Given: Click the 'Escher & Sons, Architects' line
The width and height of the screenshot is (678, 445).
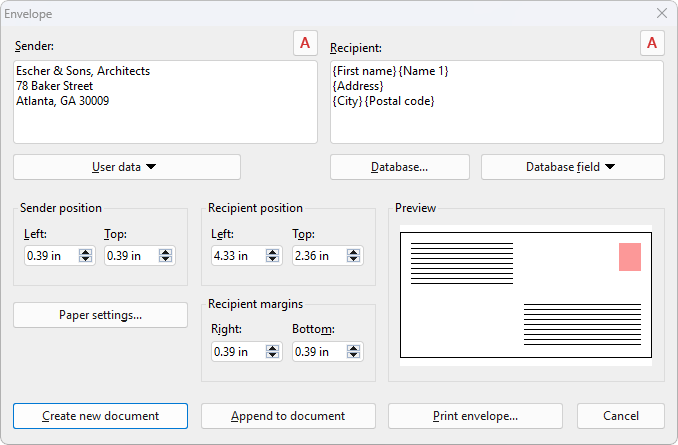Looking at the screenshot, I should click(x=83, y=71).
